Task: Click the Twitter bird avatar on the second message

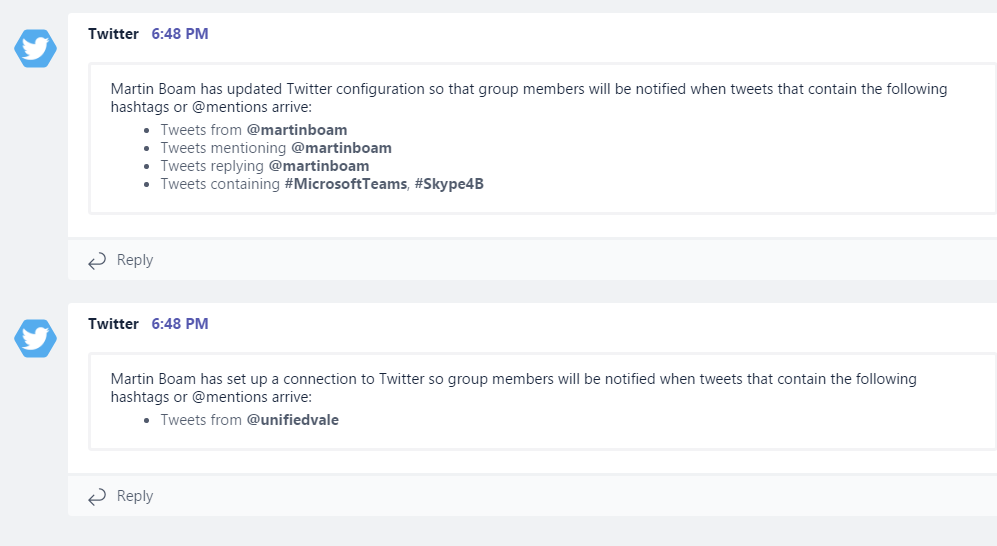Action: point(36,338)
